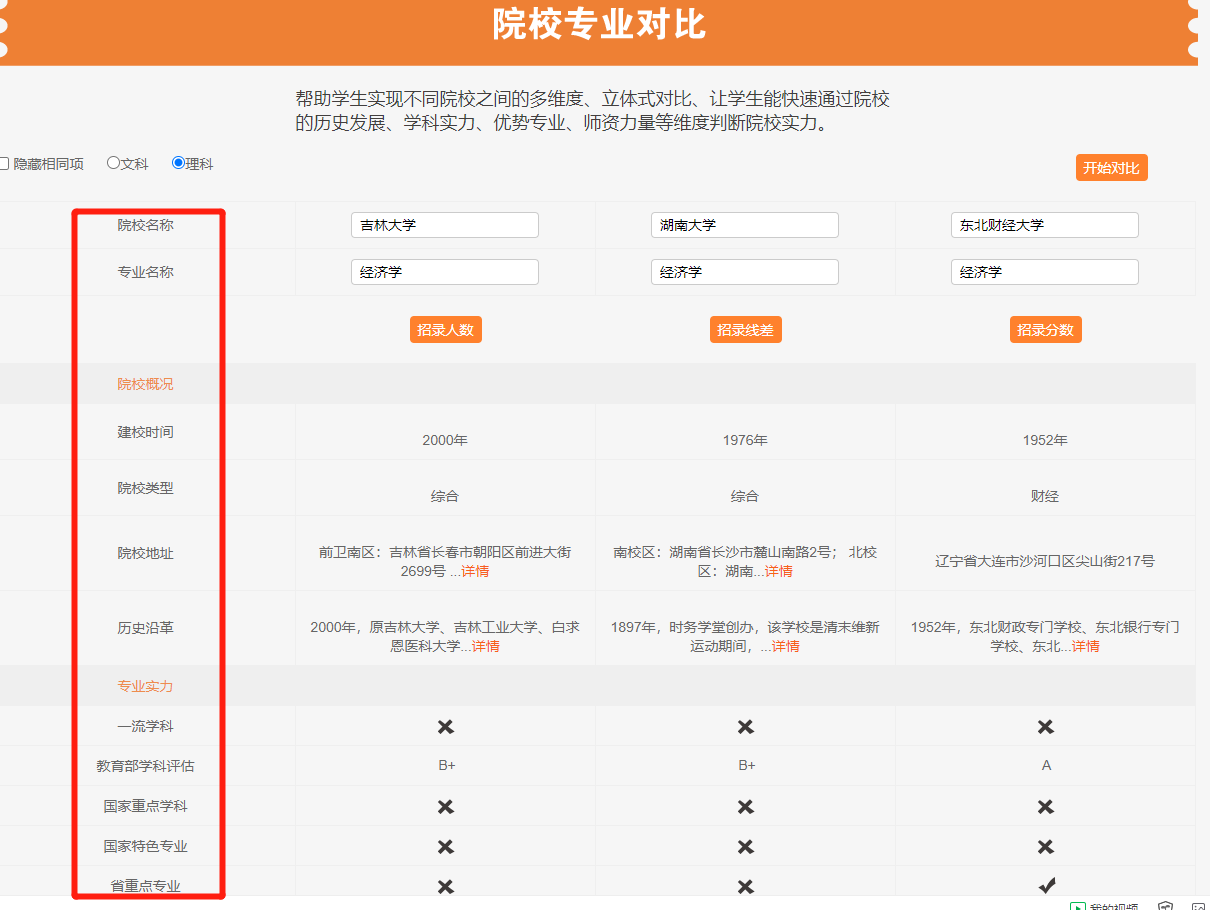
Task: Click the checkmark for 东北财经大学 省重点专业
Action: (x=1045, y=885)
